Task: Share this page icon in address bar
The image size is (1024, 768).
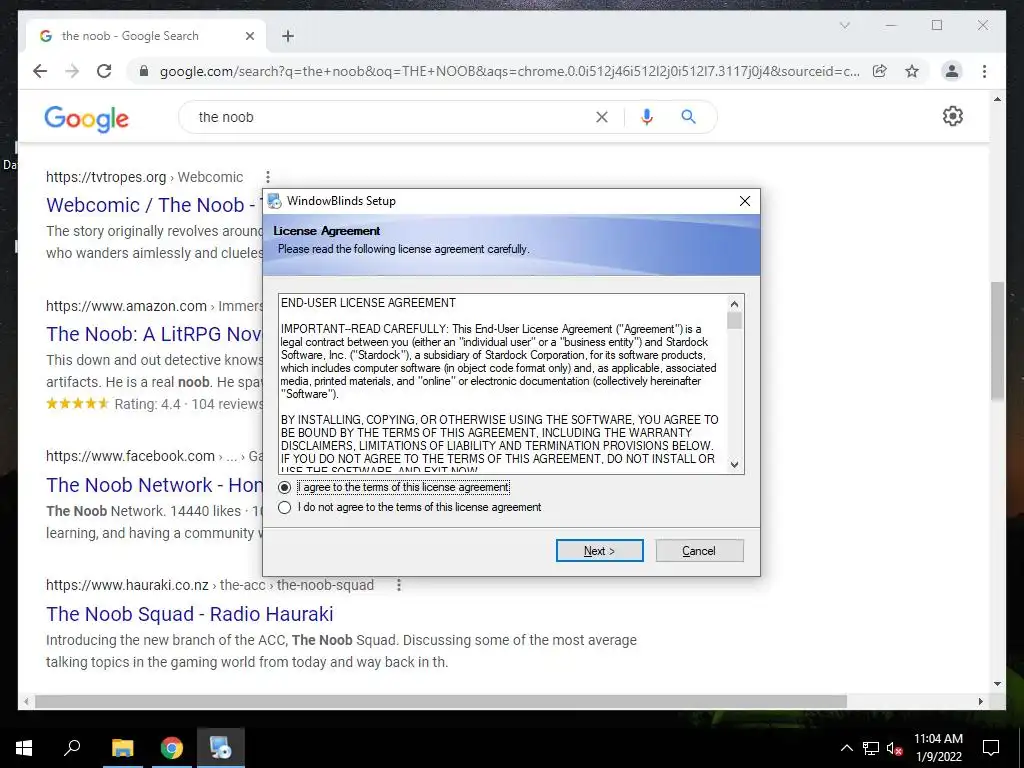Action: [x=880, y=71]
